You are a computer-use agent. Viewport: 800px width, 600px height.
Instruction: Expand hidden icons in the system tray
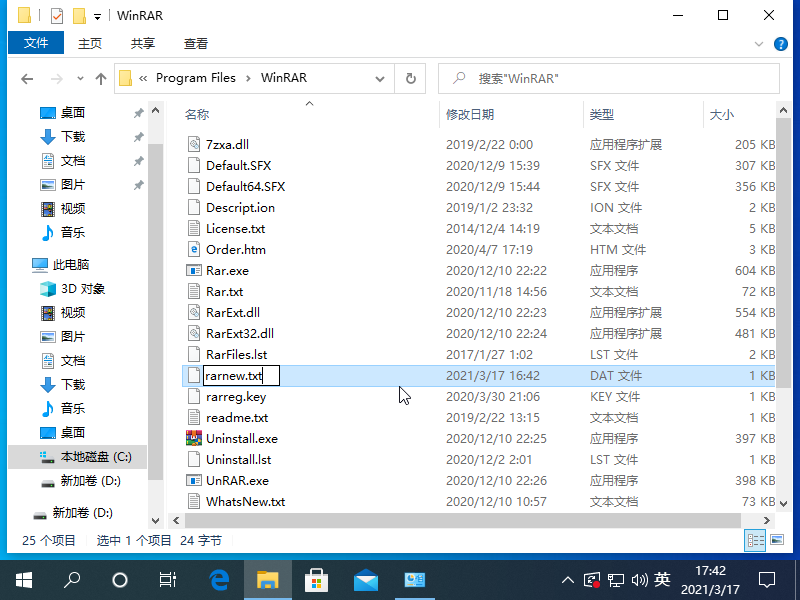click(x=568, y=579)
